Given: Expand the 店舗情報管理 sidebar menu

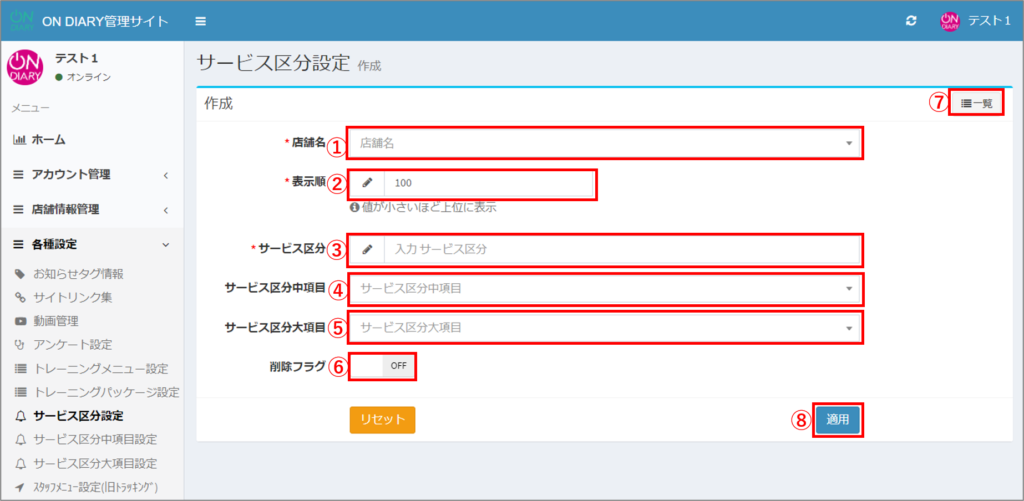Looking at the screenshot, I should pos(90,209).
